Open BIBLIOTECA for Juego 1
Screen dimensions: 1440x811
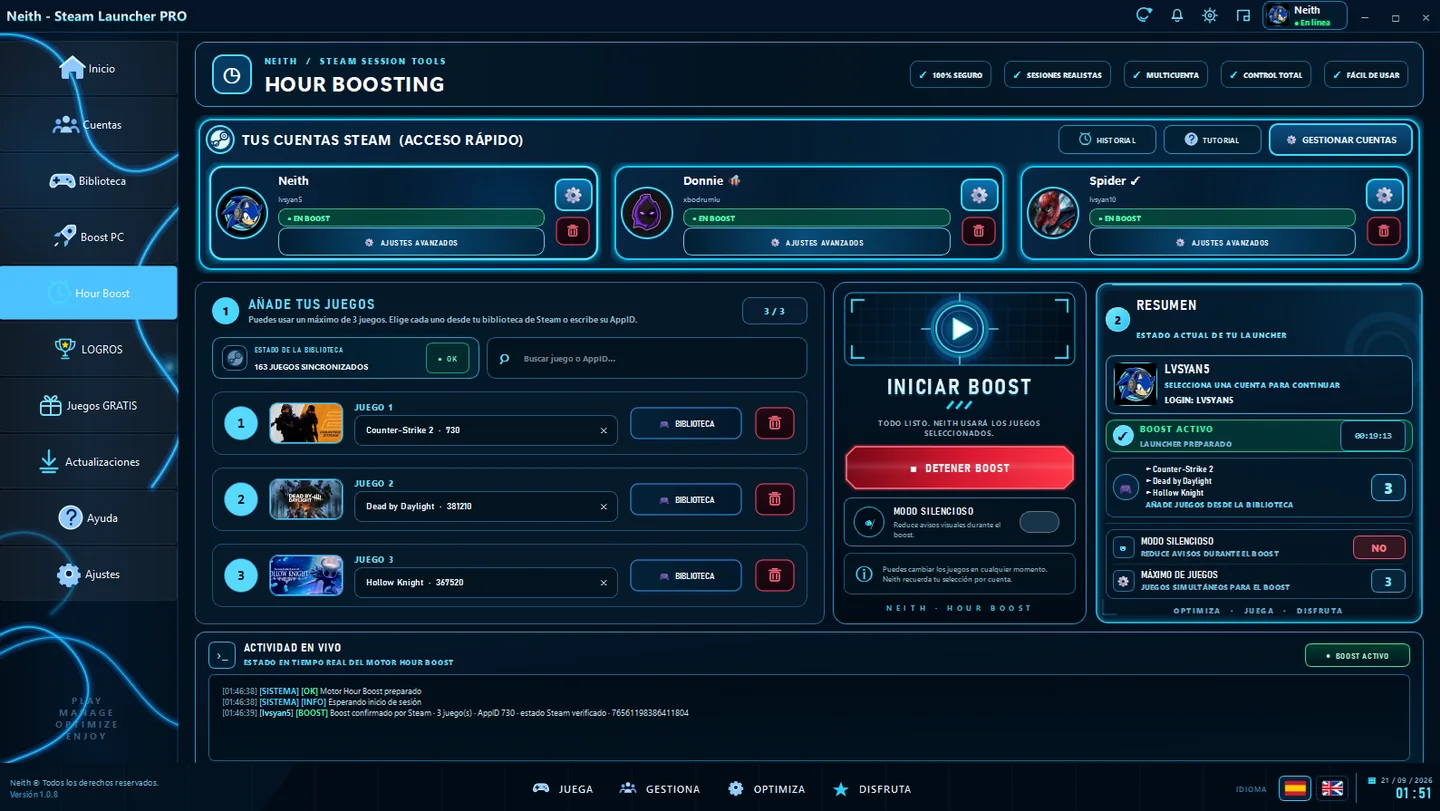coord(686,423)
